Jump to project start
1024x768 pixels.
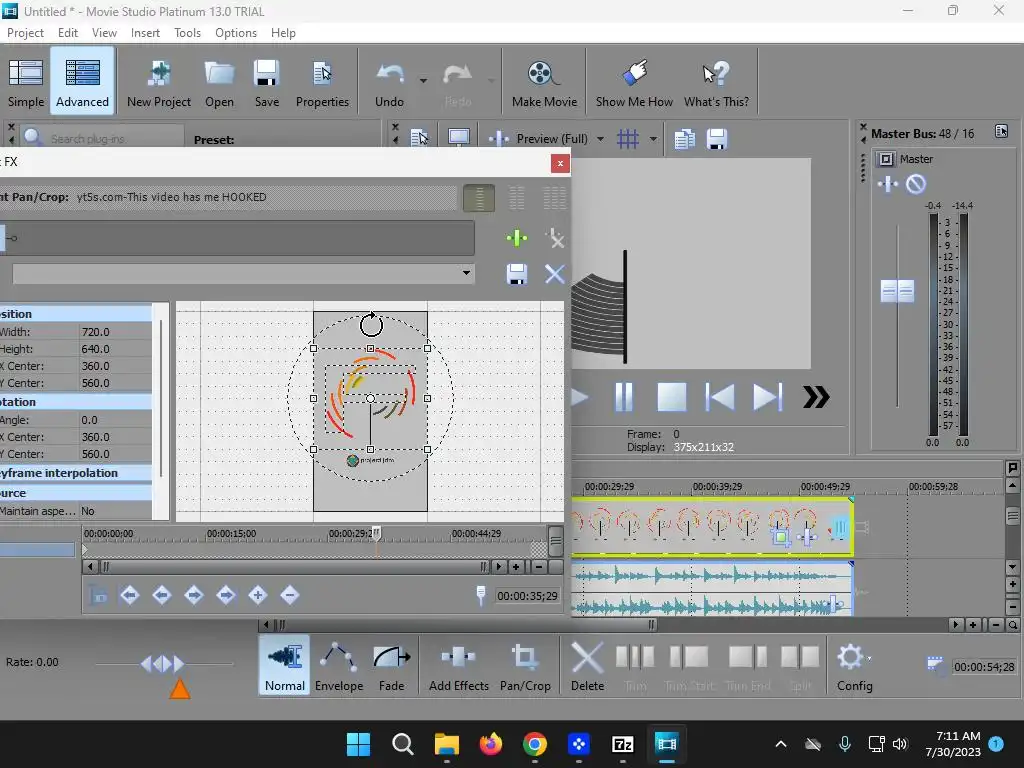tap(720, 397)
